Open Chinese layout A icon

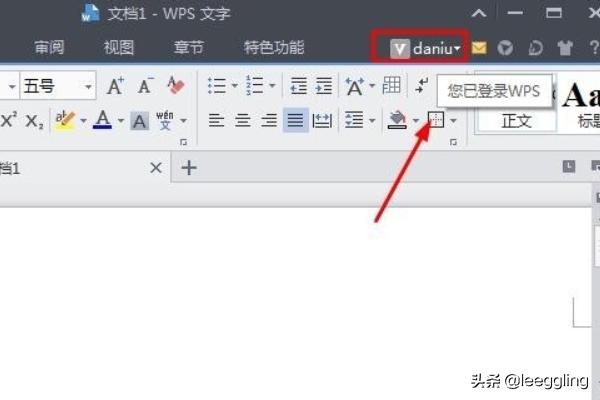click(355, 86)
